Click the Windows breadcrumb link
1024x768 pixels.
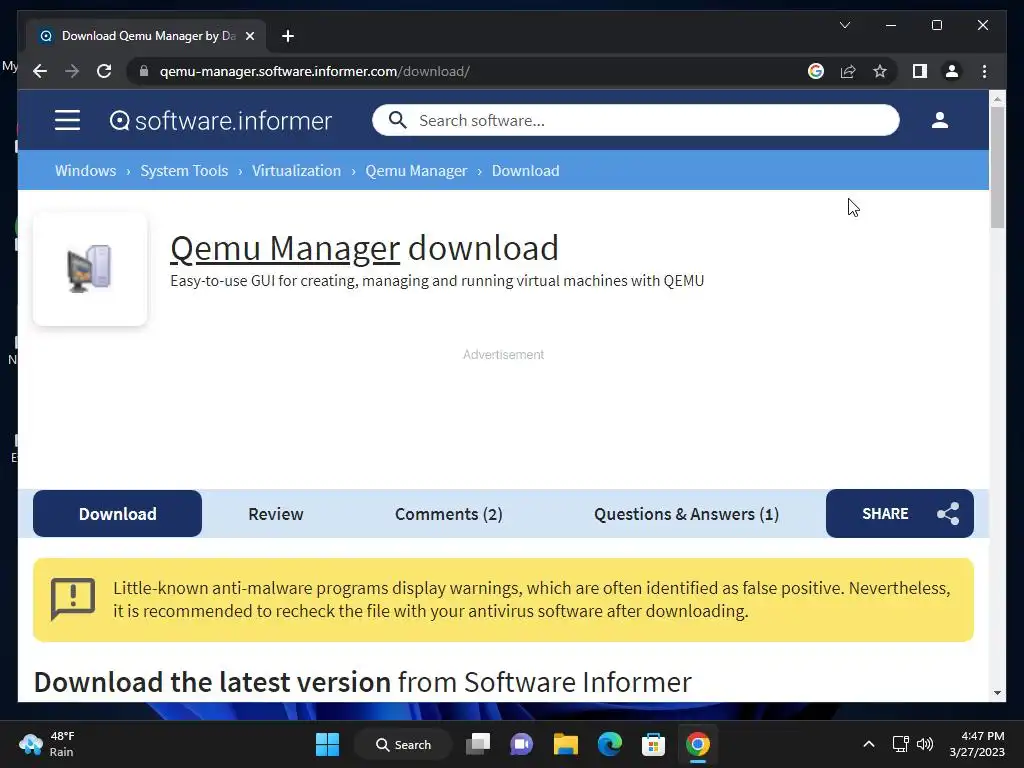pos(86,170)
